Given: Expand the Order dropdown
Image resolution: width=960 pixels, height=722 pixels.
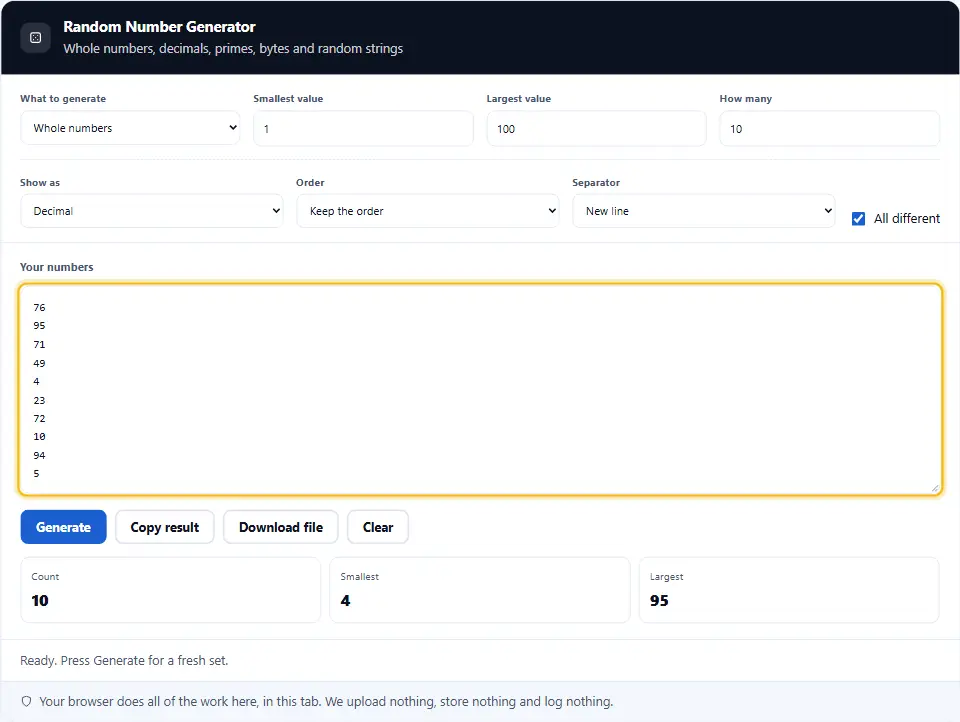Looking at the screenshot, I should (x=427, y=211).
